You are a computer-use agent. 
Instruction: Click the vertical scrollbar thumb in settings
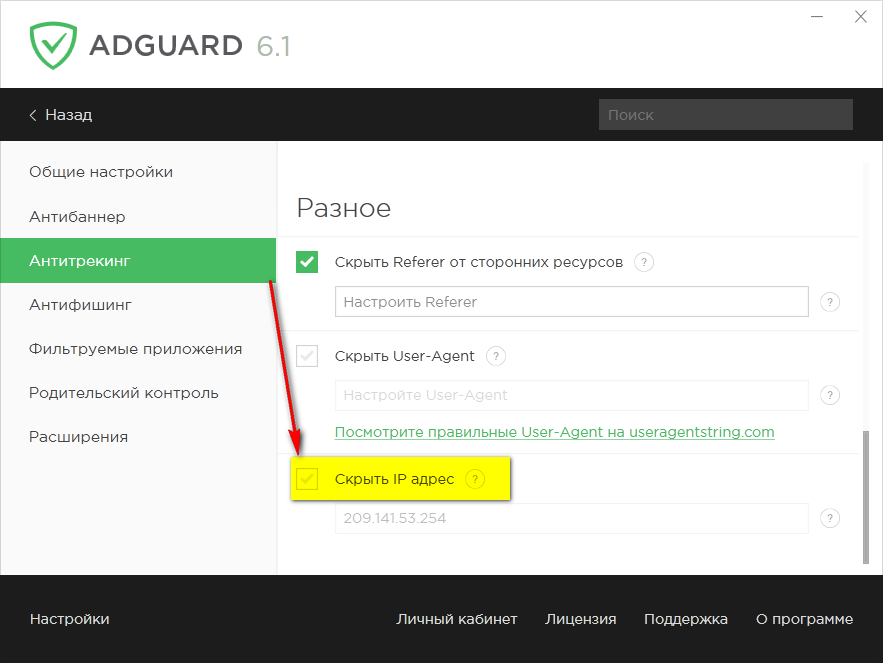click(865, 495)
